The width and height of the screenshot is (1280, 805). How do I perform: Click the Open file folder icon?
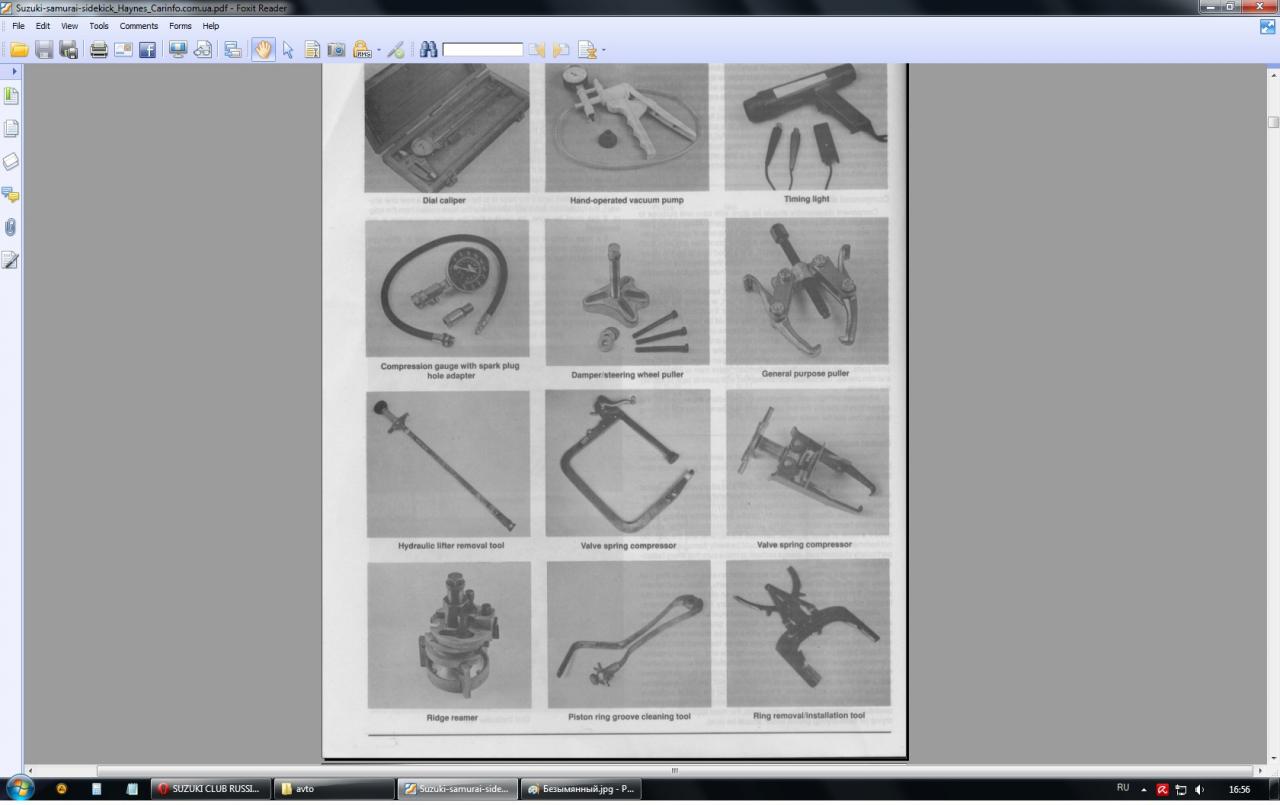(19, 49)
